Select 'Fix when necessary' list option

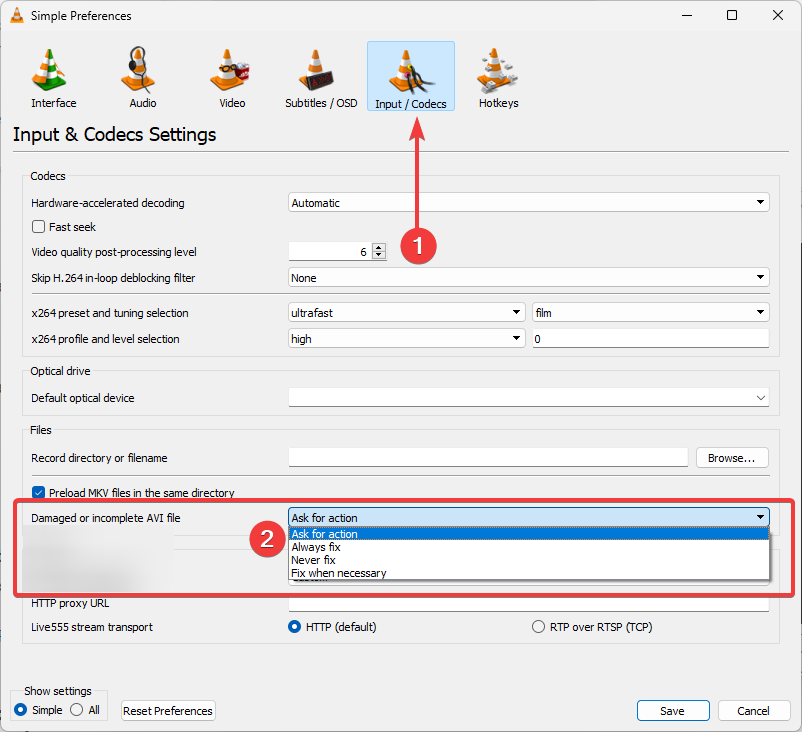[528, 573]
